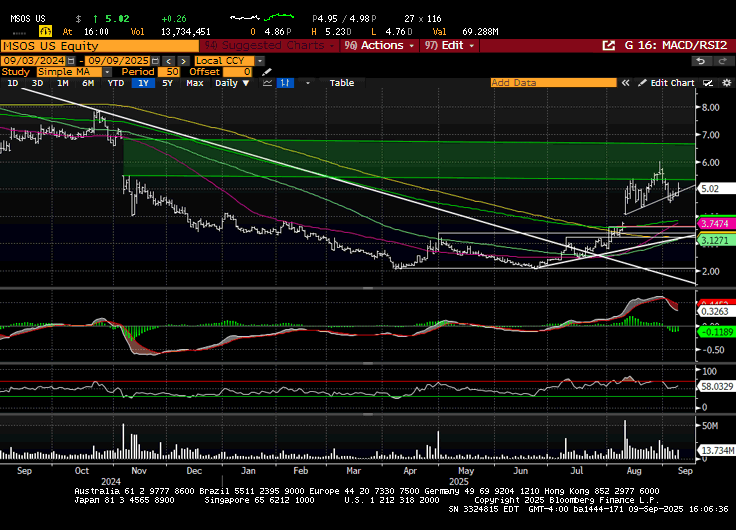Click the Simple MA study field
736x530 pixels.
69,72
